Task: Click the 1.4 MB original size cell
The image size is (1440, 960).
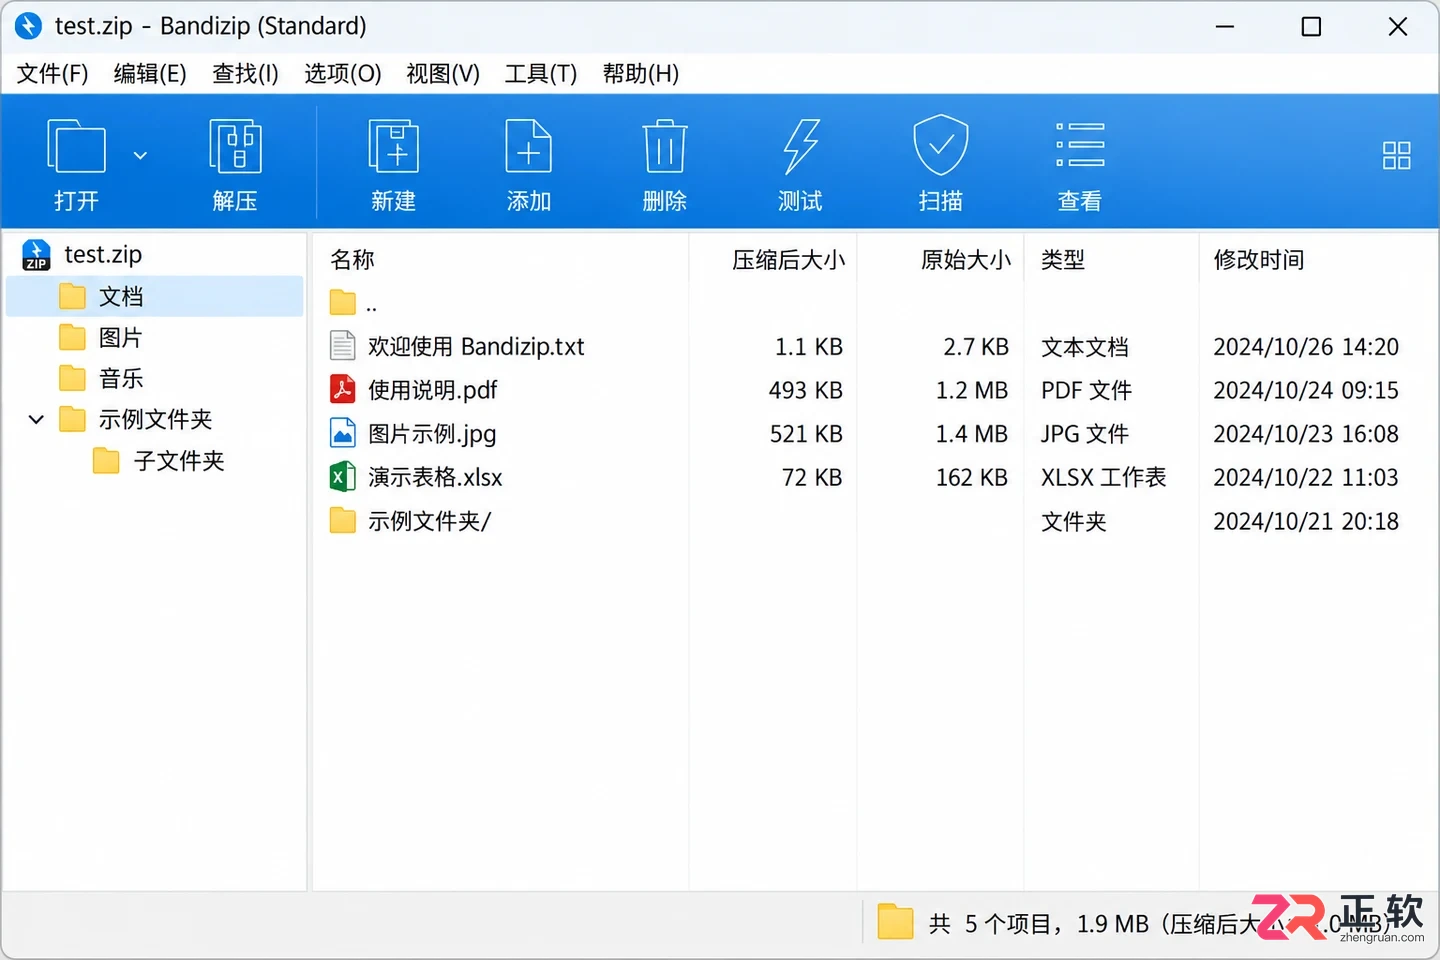Action: pos(972,434)
